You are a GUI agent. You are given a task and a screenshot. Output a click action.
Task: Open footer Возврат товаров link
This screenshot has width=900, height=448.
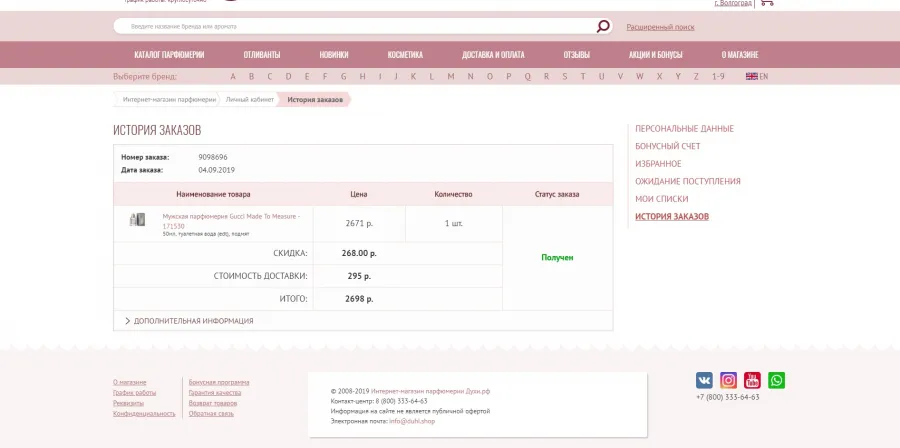point(212,403)
